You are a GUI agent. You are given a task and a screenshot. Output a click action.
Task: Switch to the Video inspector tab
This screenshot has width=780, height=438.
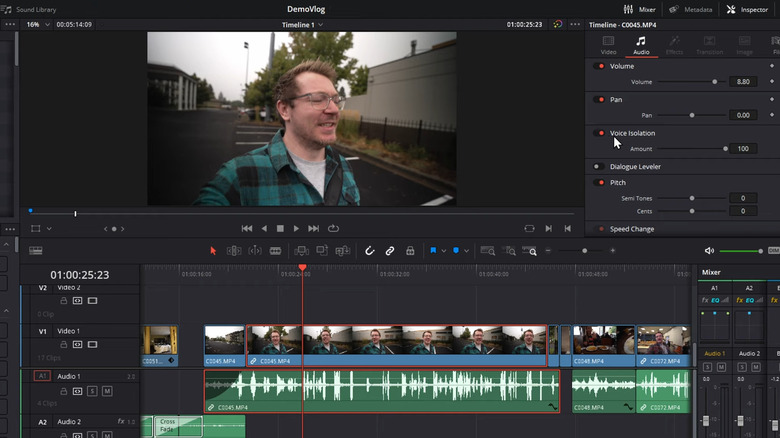[608, 44]
